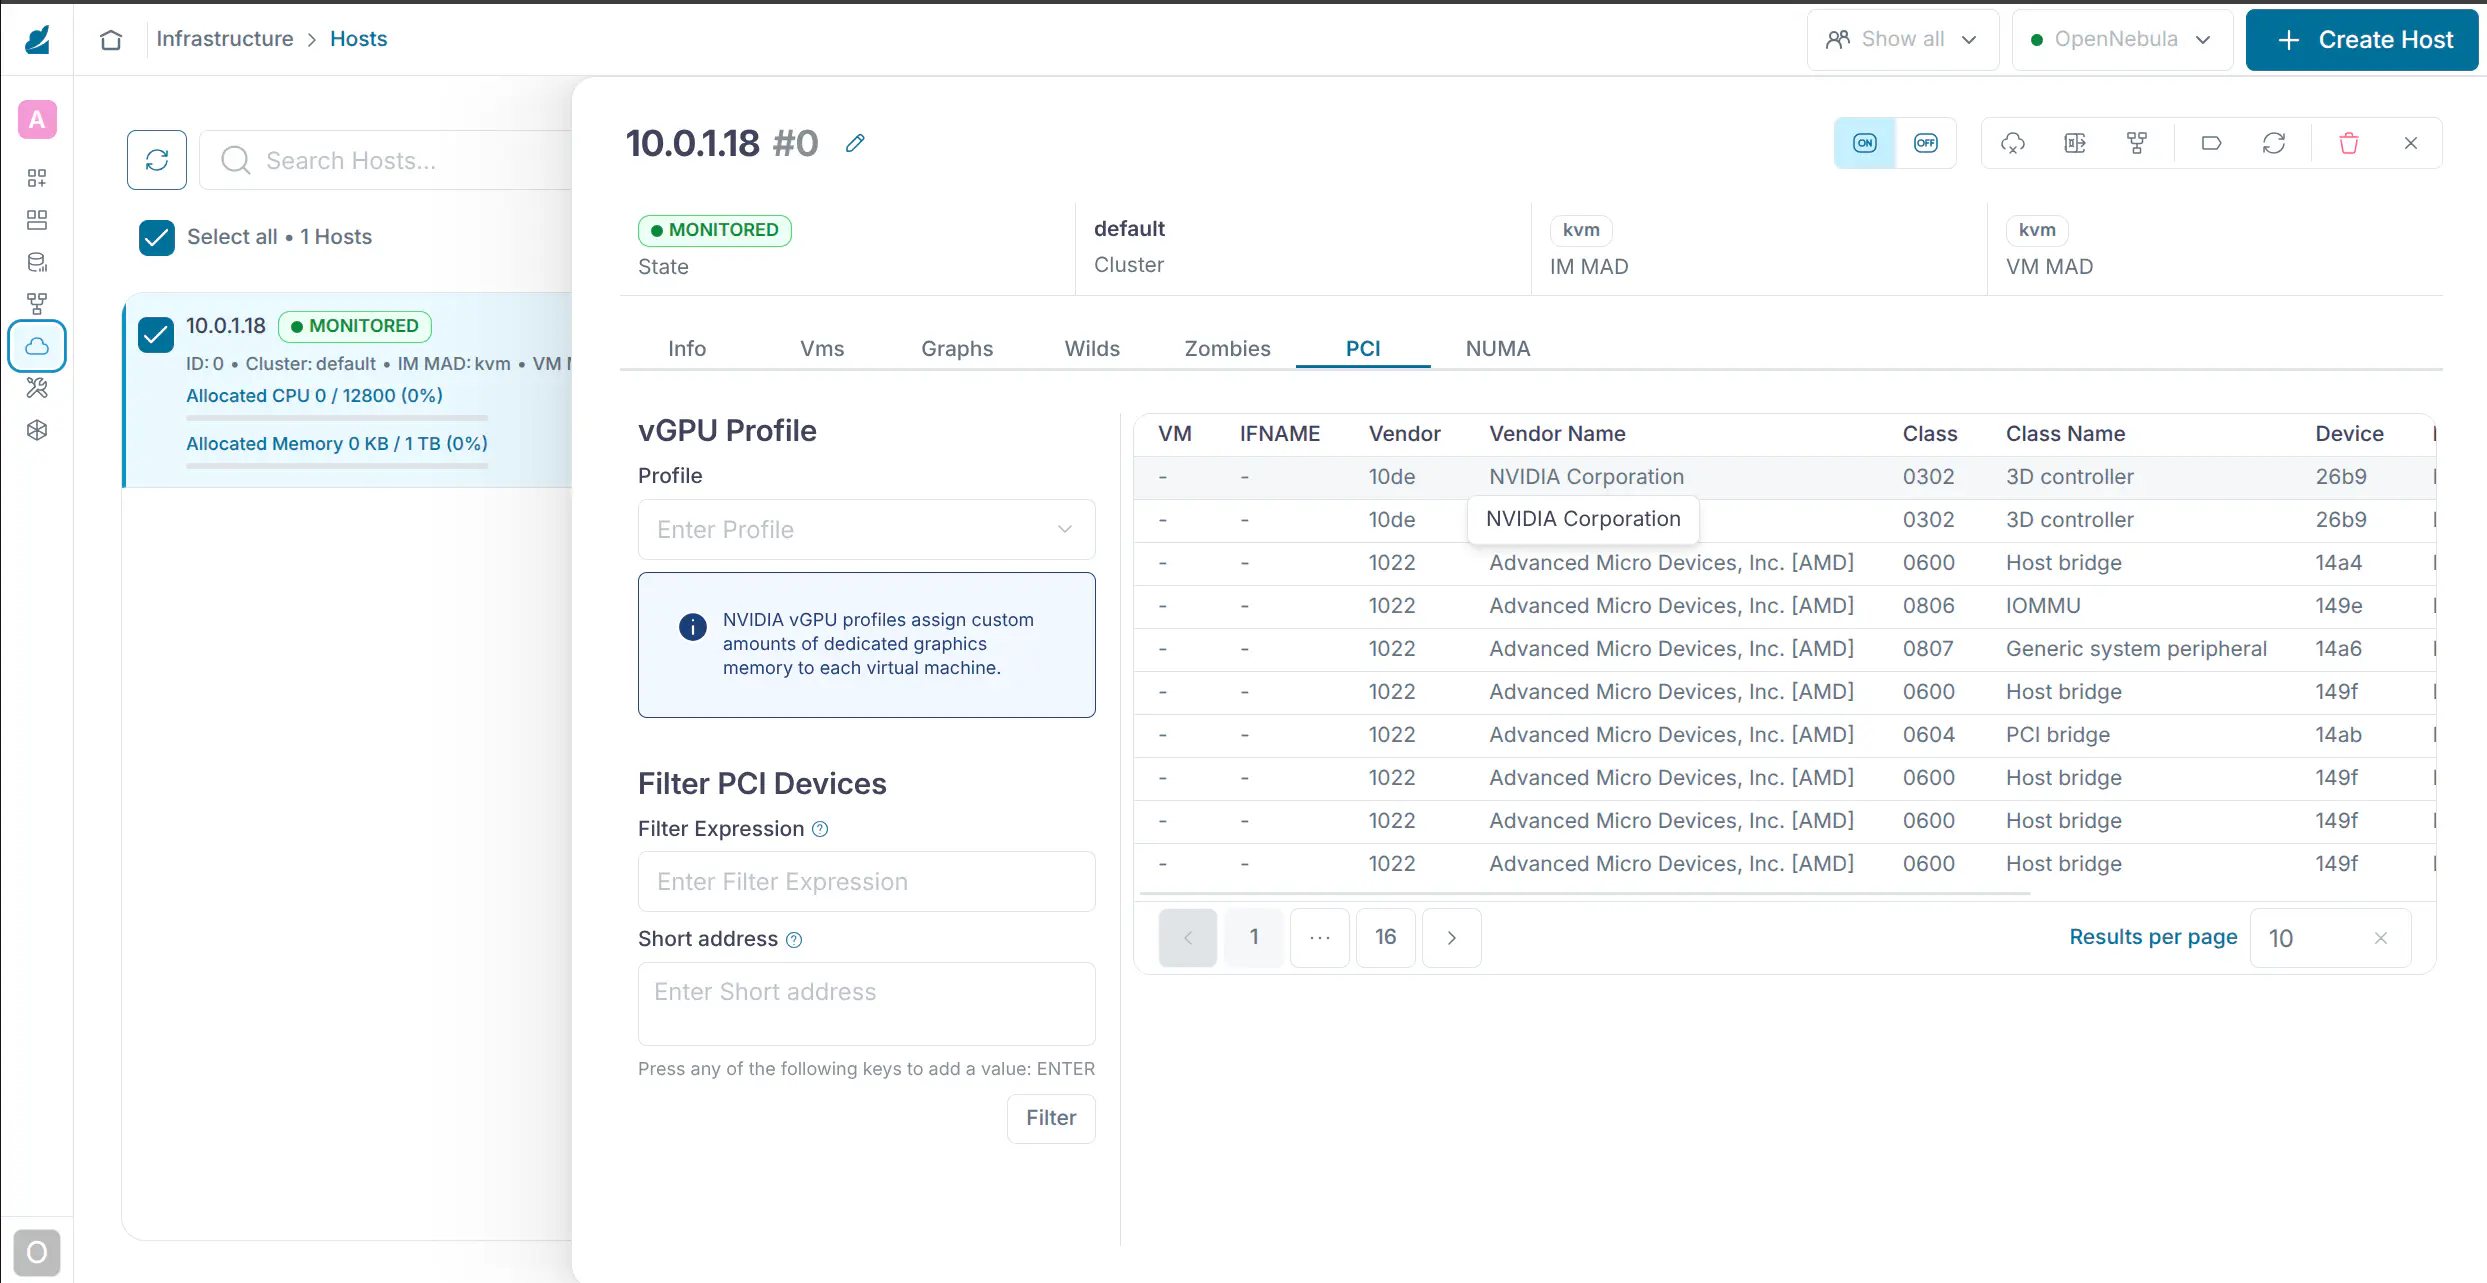Expand the Show all dropdown
This screenshot has width=2487, height=1283.
coord(1903,40)
